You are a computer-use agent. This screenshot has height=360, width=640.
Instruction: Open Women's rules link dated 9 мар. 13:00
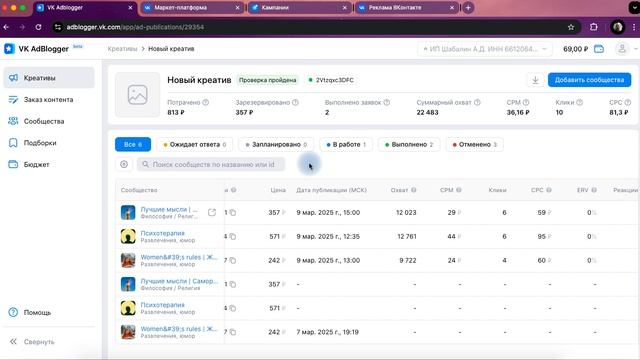pyautogui.click(x=179, y=257)
